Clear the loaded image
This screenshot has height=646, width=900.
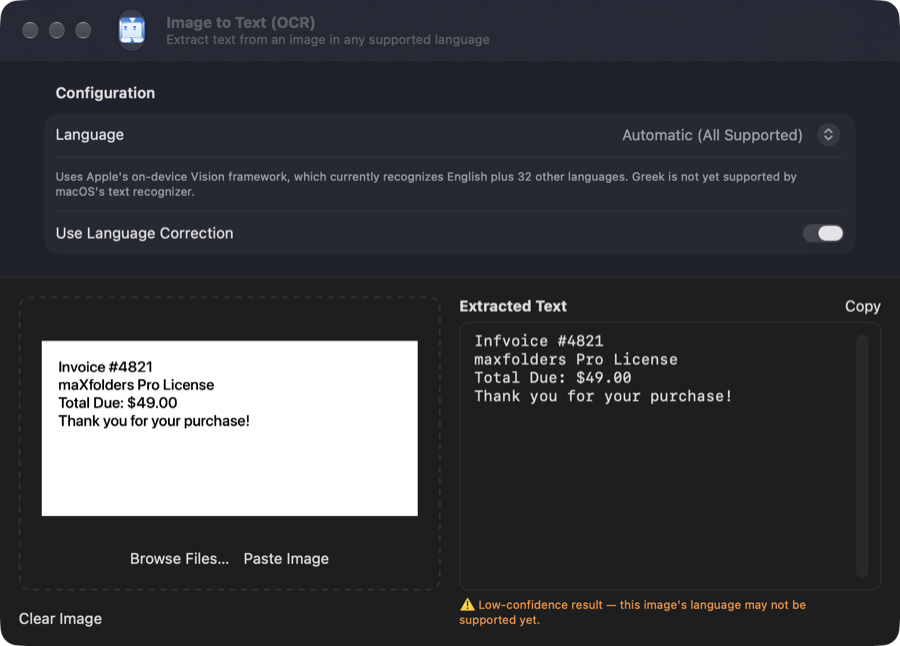point(60,618)
